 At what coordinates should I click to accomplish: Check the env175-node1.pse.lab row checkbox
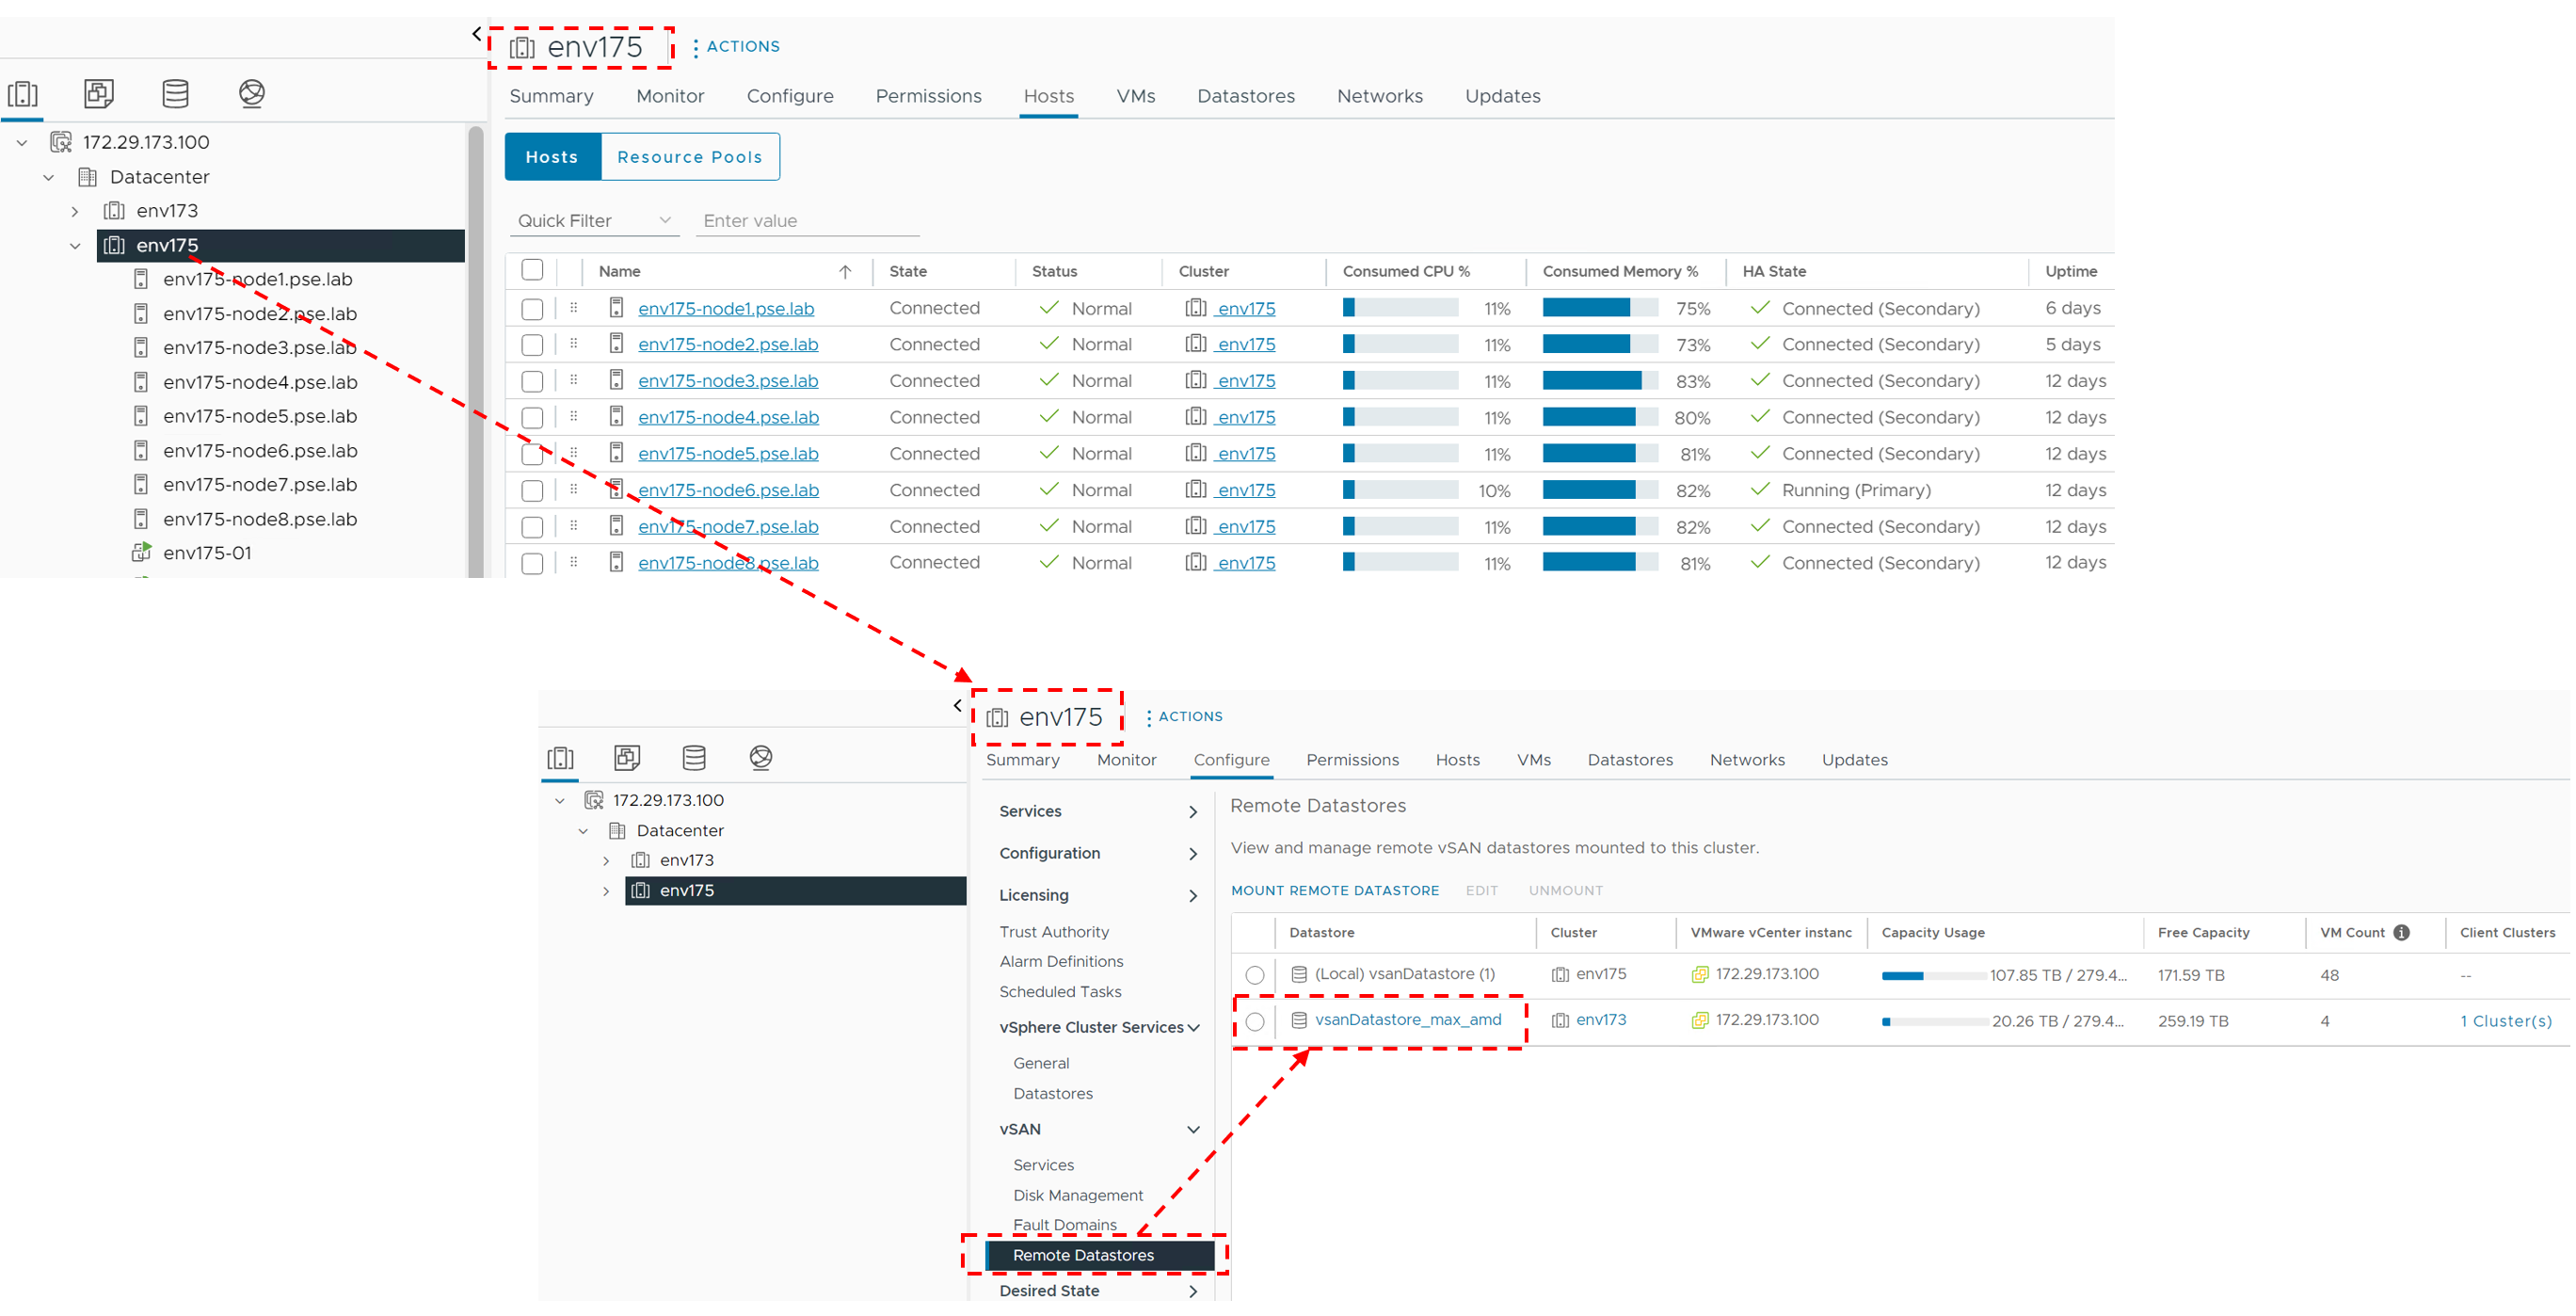point(532,309)
